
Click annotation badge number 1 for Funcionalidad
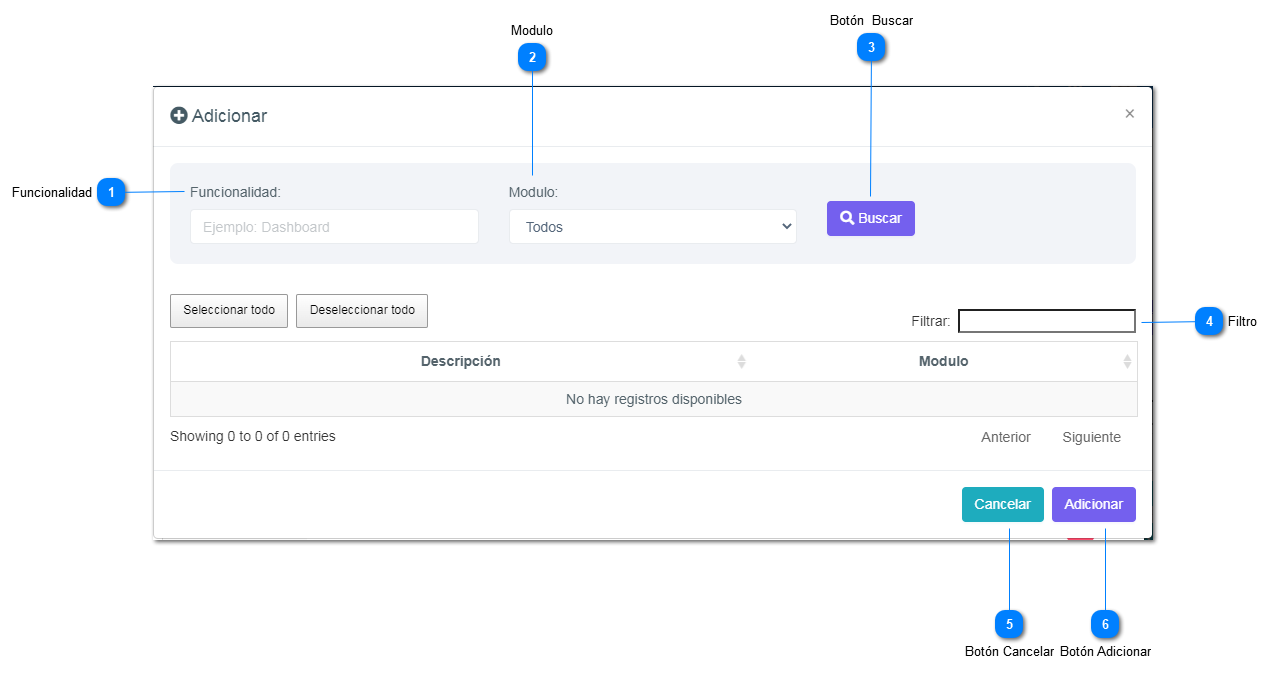click(111, 192)
